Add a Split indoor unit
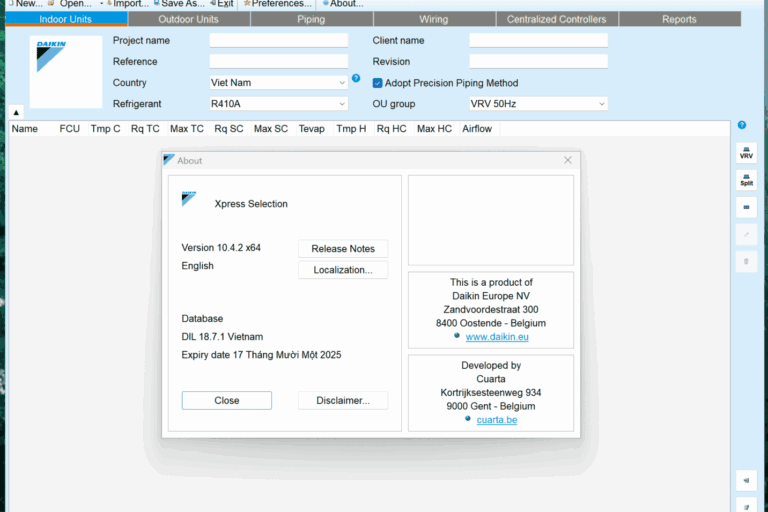Screen dimensions: 768x512 [x=746, y=180]
